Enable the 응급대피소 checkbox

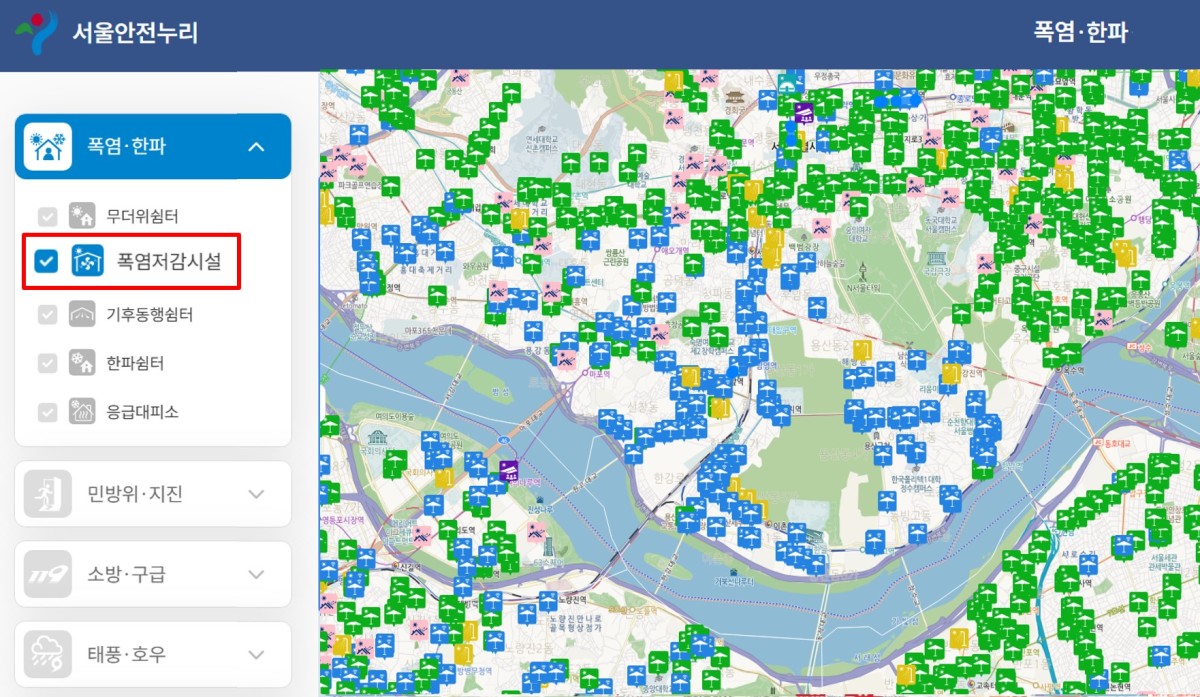pos(46,411)
